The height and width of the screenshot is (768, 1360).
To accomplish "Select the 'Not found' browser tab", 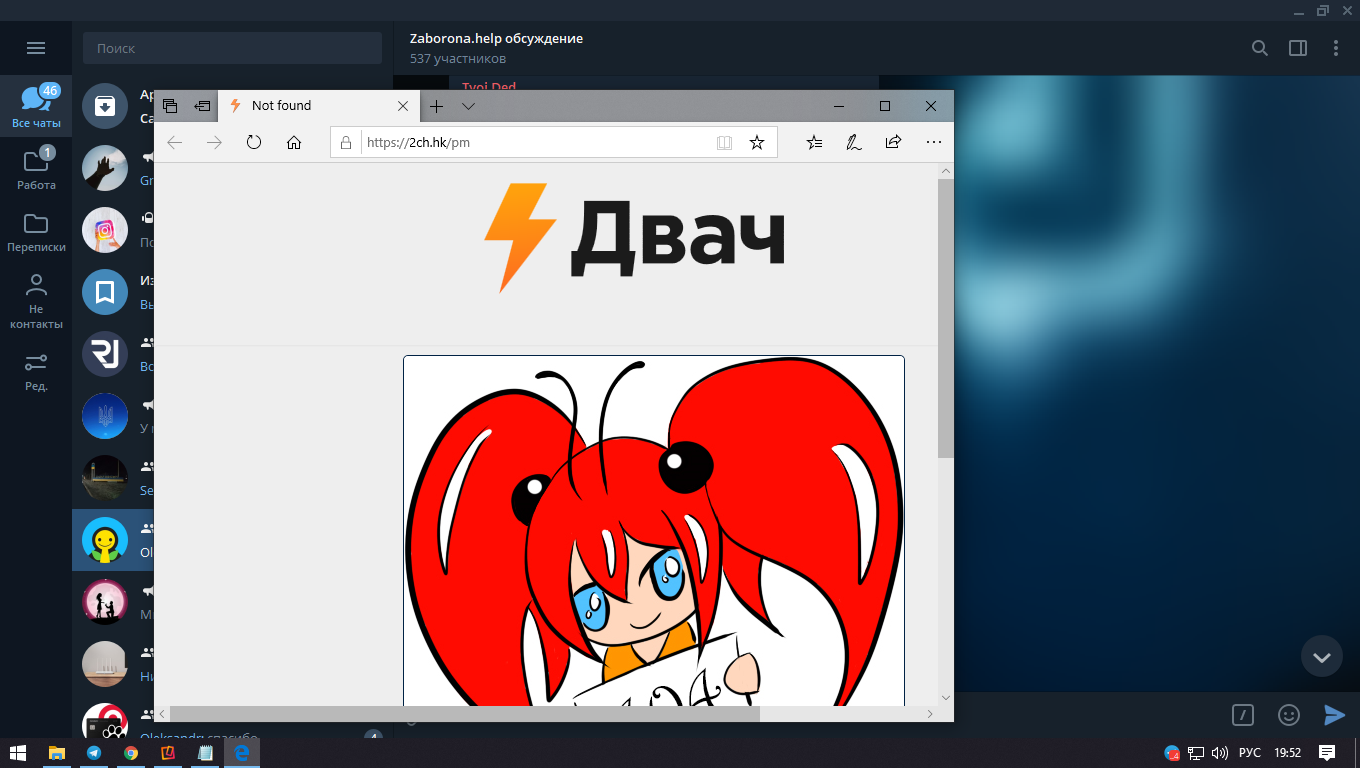I will point(318,106).
